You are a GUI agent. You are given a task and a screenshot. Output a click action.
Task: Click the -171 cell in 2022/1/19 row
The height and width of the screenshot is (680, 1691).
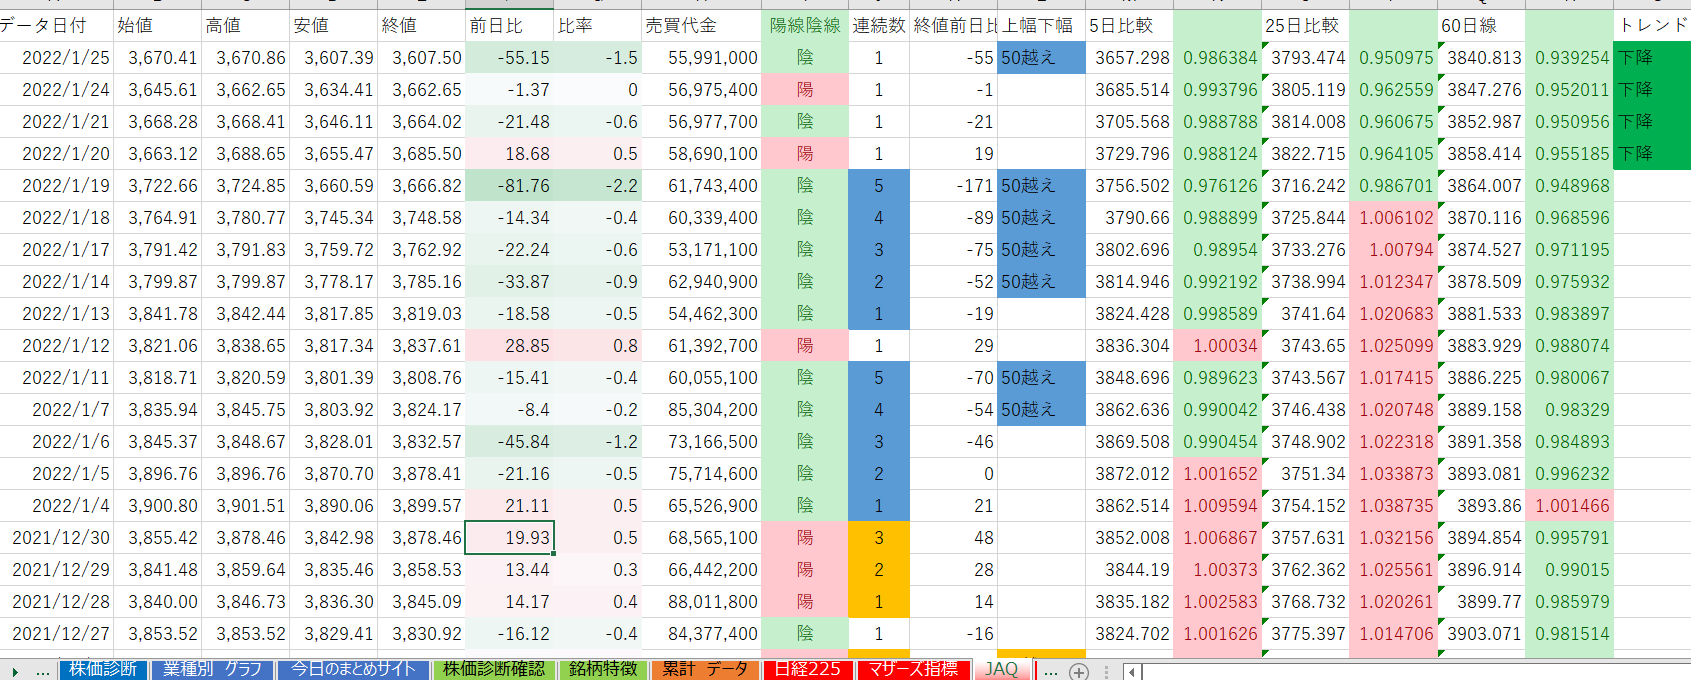coord(953,186)
